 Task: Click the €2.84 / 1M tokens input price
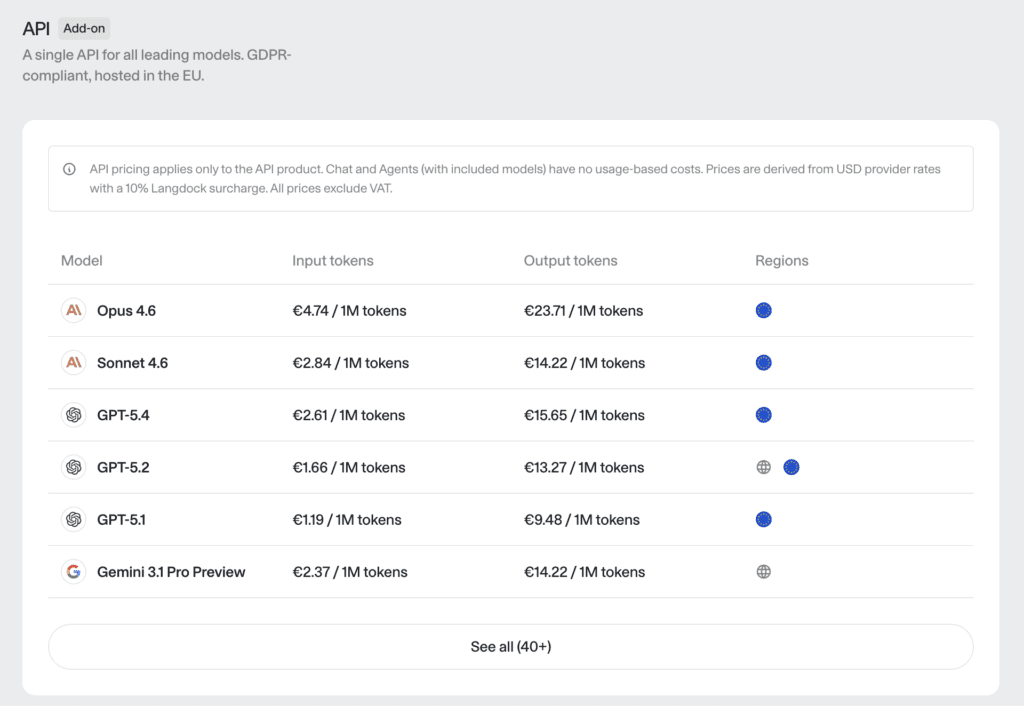click(351, 363)
